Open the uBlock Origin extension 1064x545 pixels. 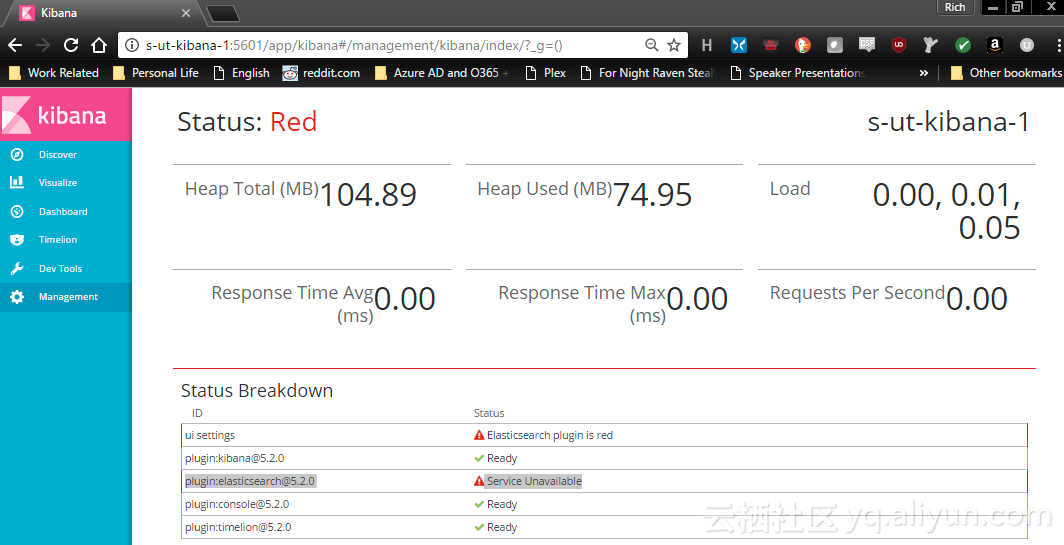coord(899,45)
